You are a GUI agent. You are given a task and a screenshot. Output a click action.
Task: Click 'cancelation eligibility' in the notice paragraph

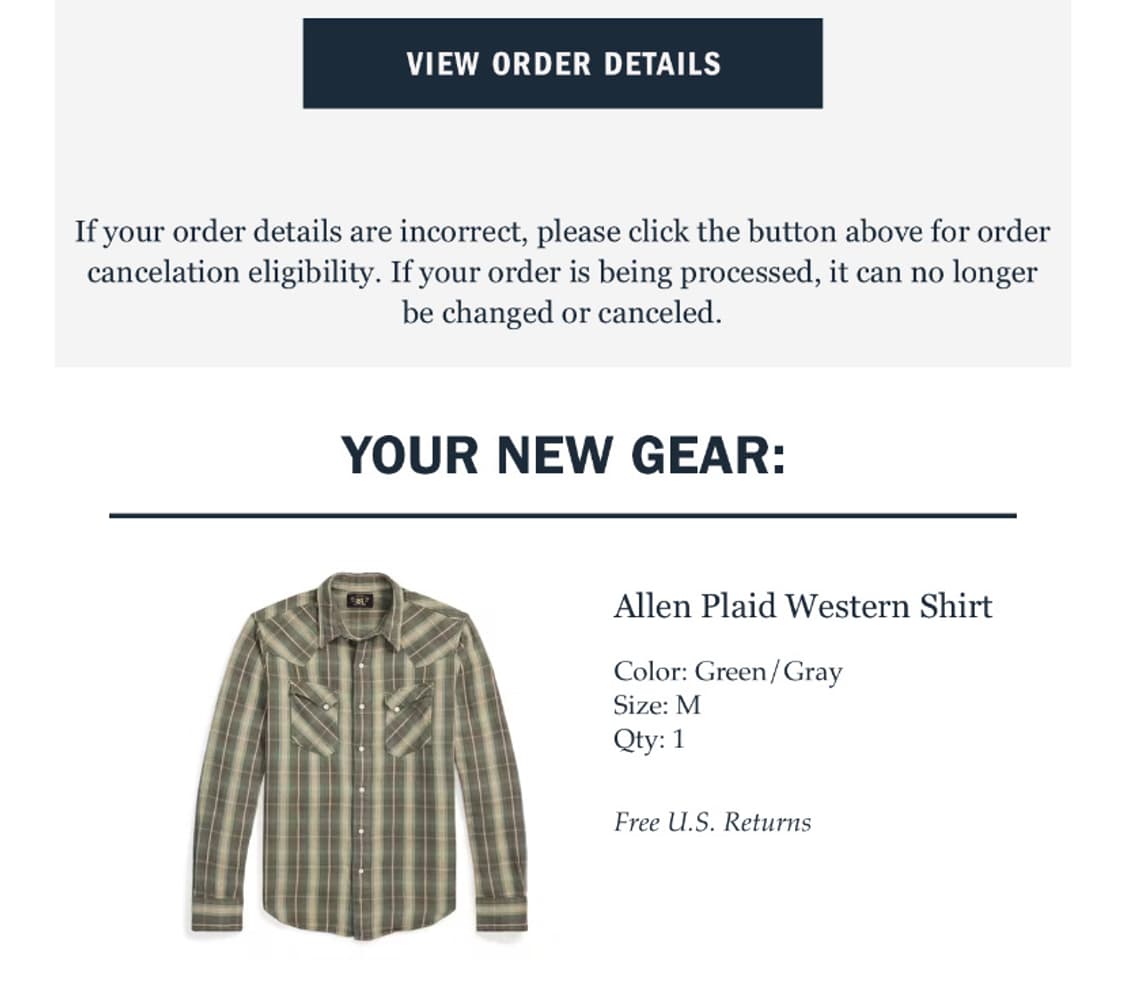(x=234, y=273)
